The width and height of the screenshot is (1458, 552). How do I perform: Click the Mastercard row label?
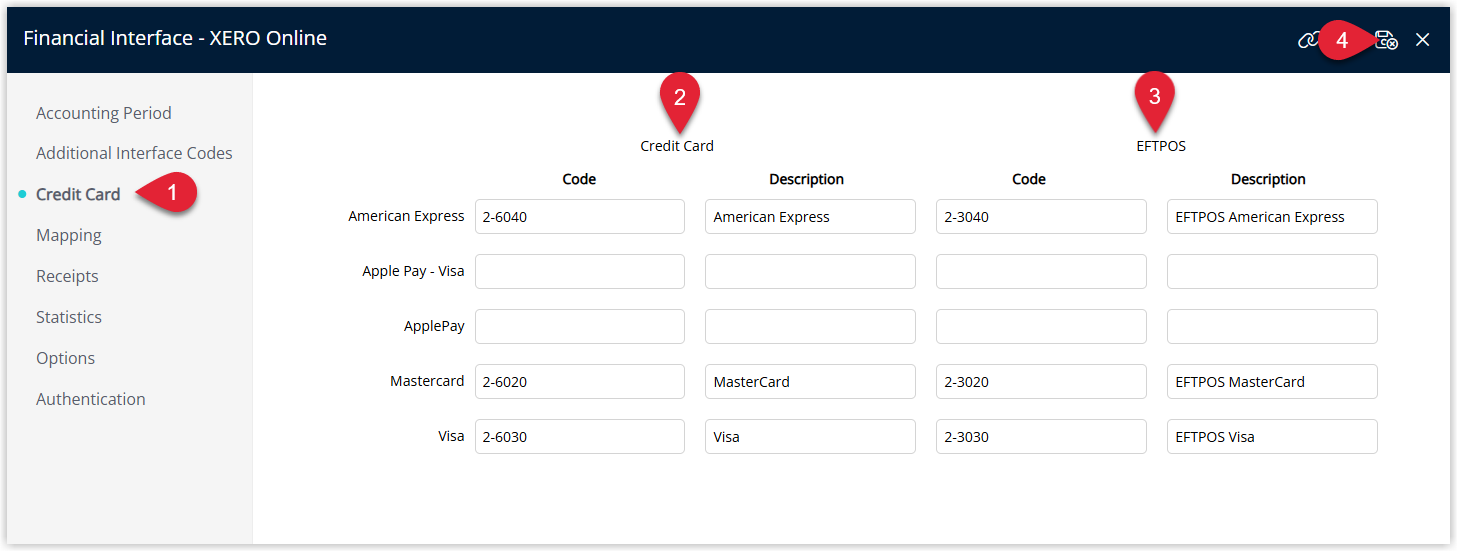[x=427, y=381]
